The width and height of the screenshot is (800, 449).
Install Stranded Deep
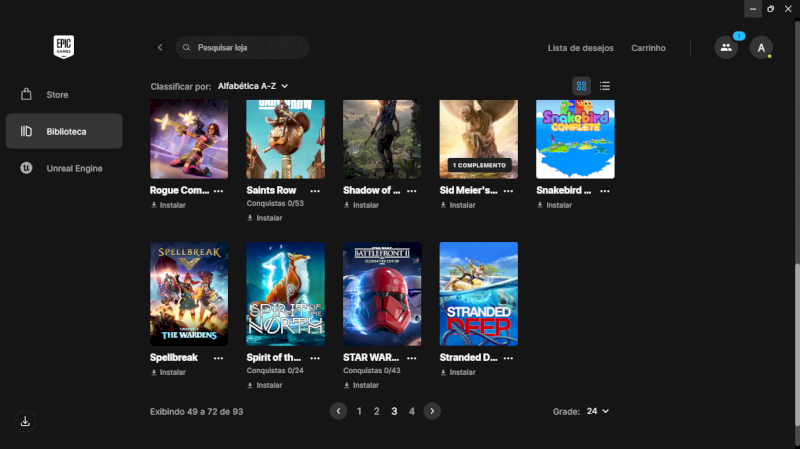(x=458, y=372)
